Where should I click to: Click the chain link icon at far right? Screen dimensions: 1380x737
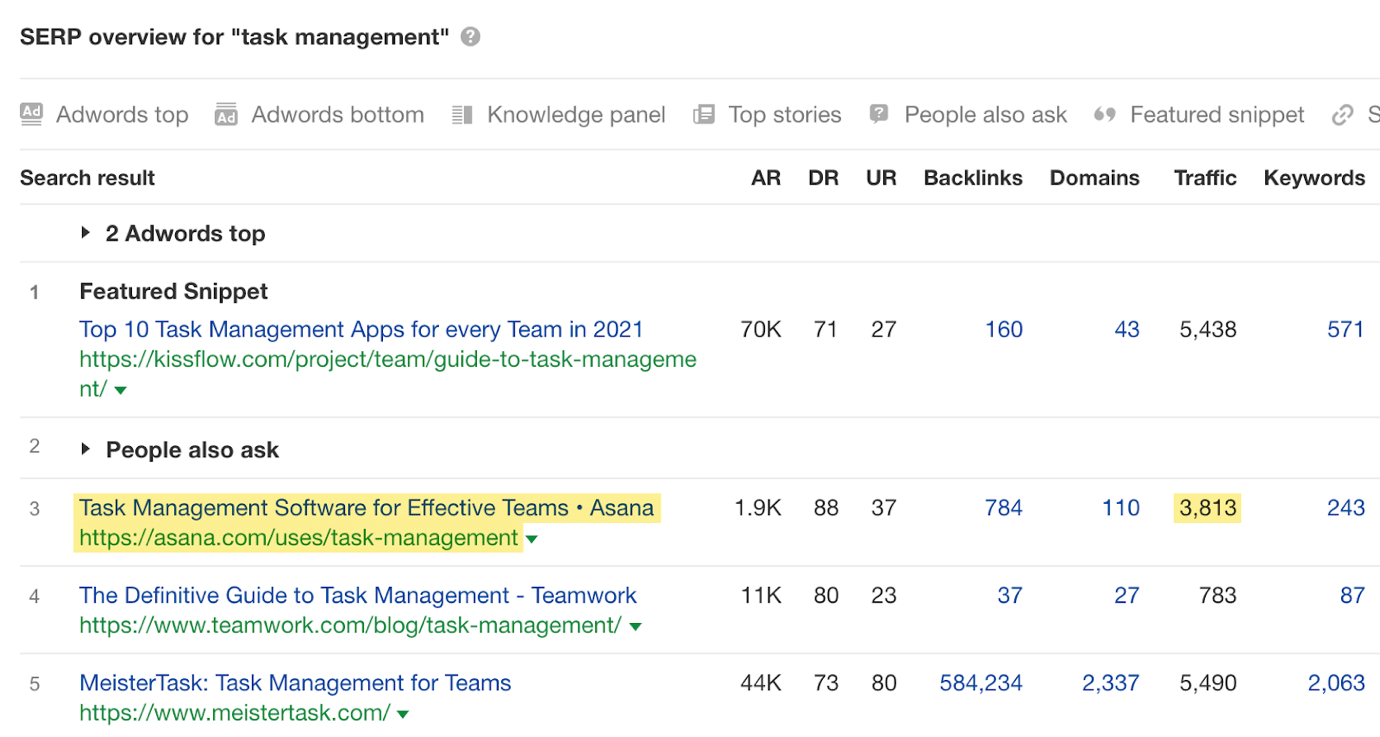1342,115
